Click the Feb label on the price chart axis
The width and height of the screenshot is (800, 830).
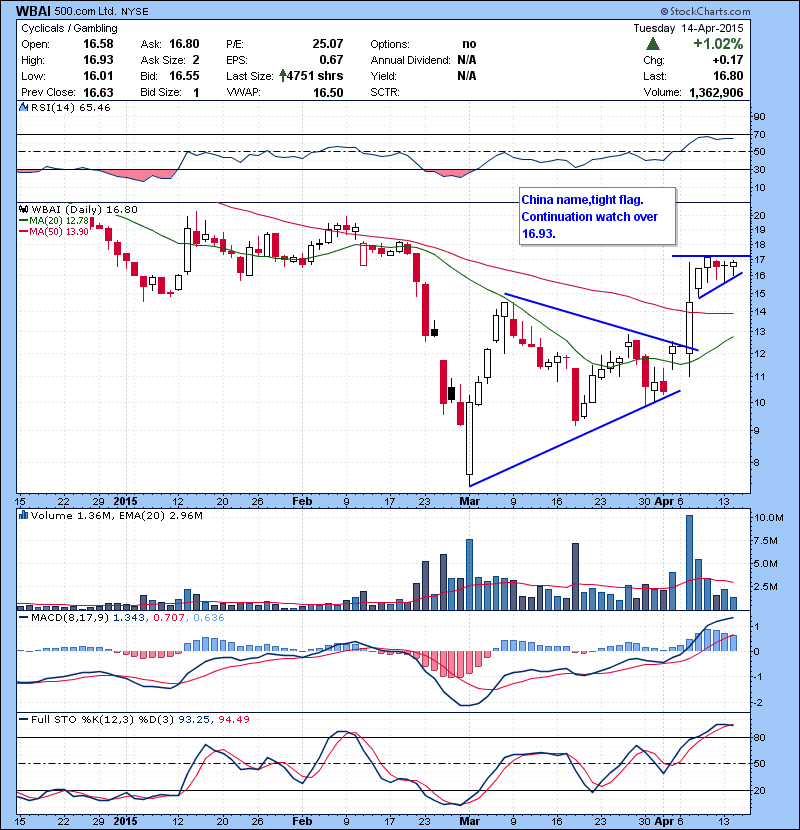[x=302, y=501]
